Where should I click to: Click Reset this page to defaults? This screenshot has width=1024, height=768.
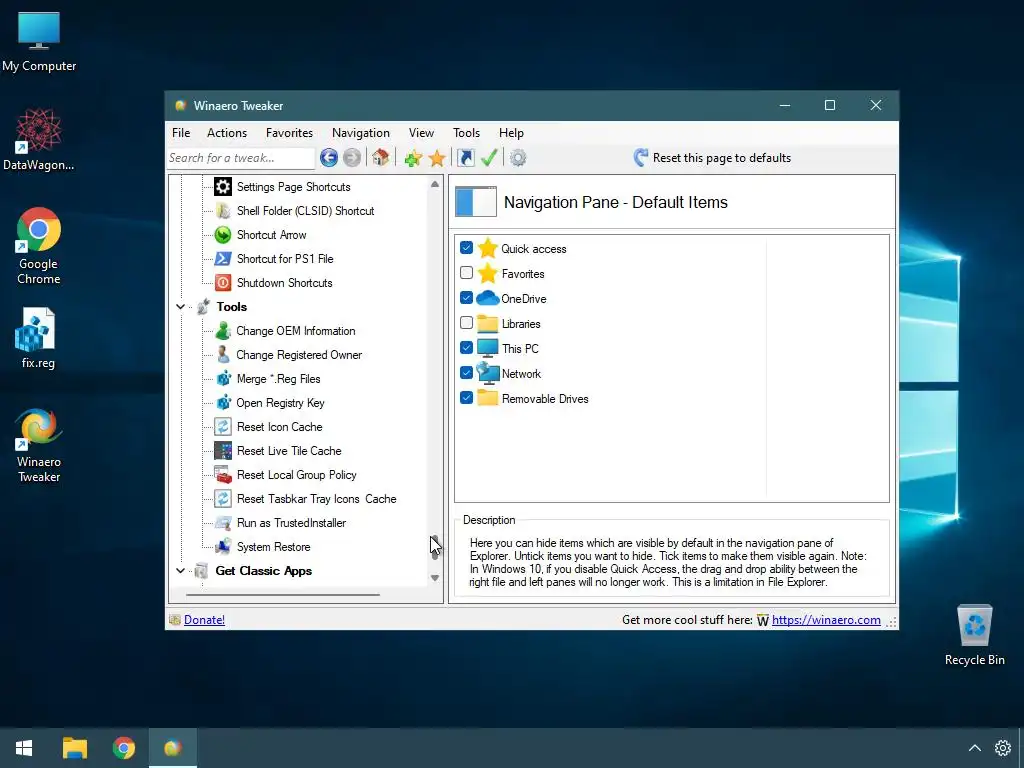pos(712,157)
